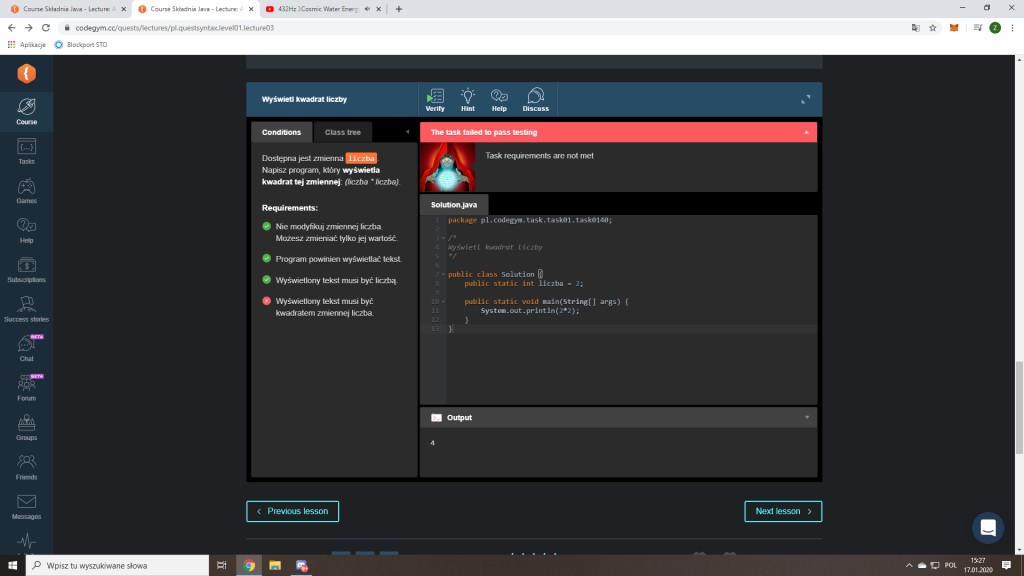Select the Solution.java file tab

[x=454, y=204]
